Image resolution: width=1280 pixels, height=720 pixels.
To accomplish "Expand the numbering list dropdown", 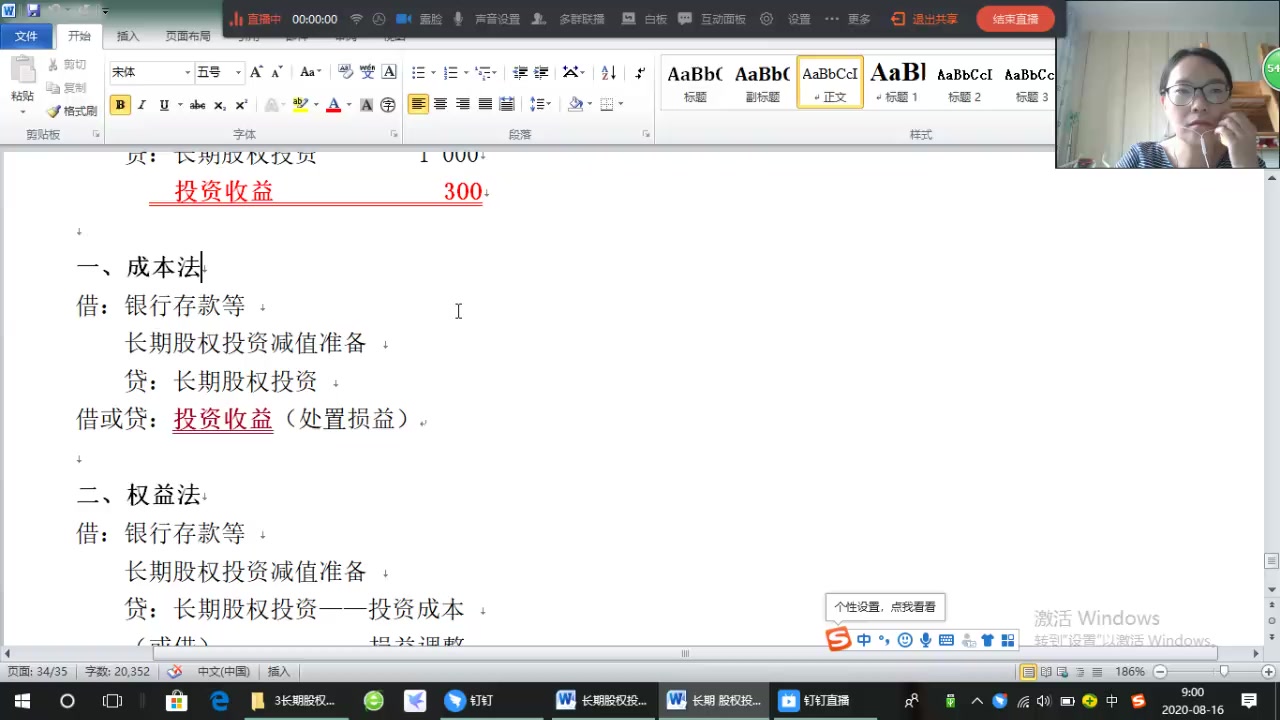I will [x=465, y=72].
